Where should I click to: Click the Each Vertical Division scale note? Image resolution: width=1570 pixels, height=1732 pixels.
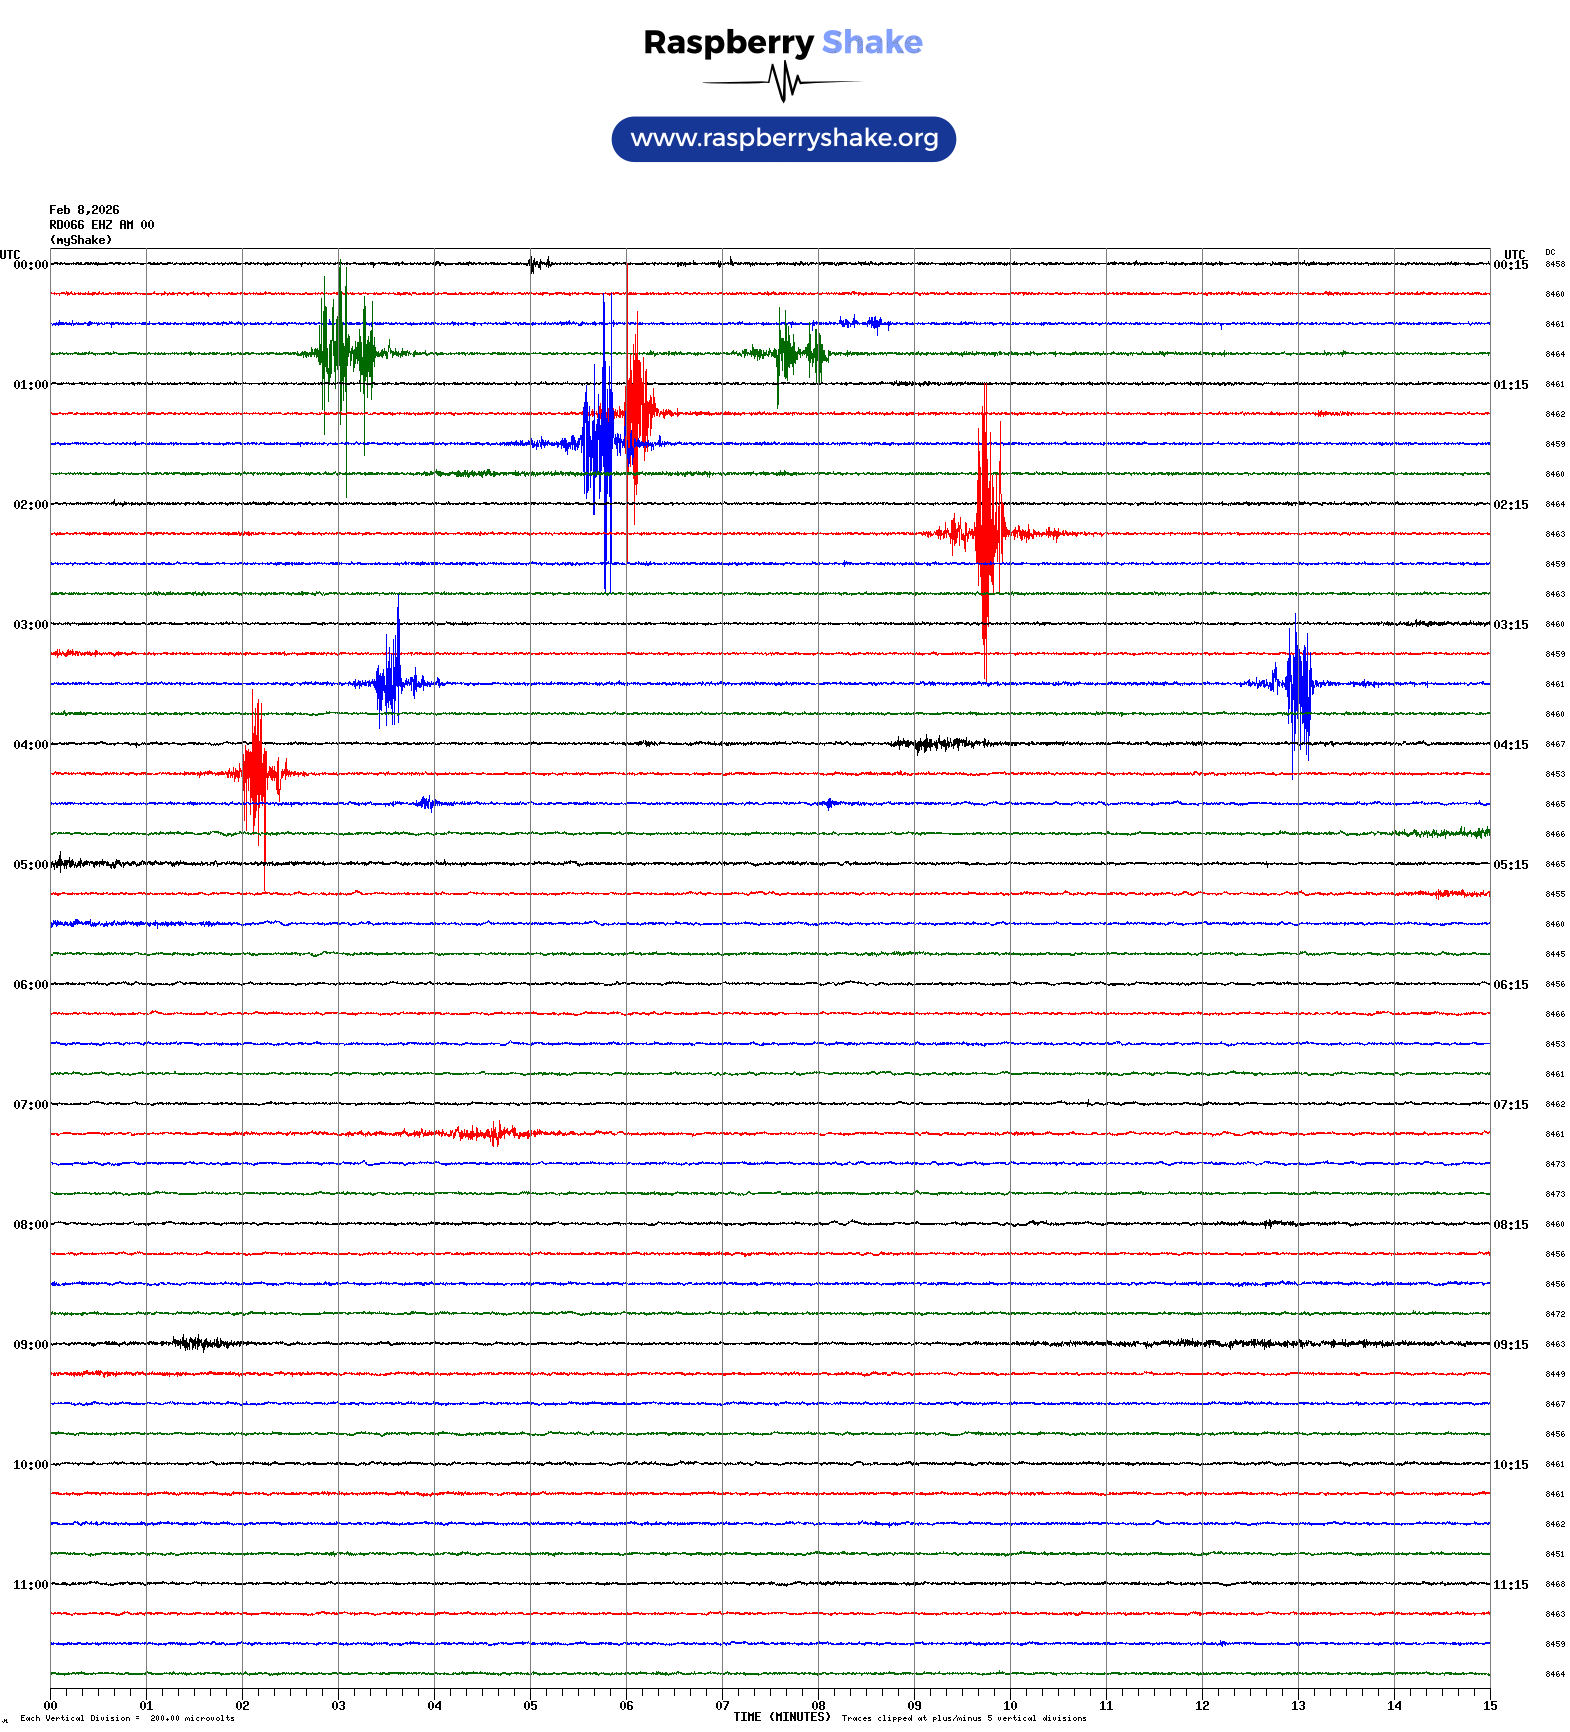pos(127,1718)
